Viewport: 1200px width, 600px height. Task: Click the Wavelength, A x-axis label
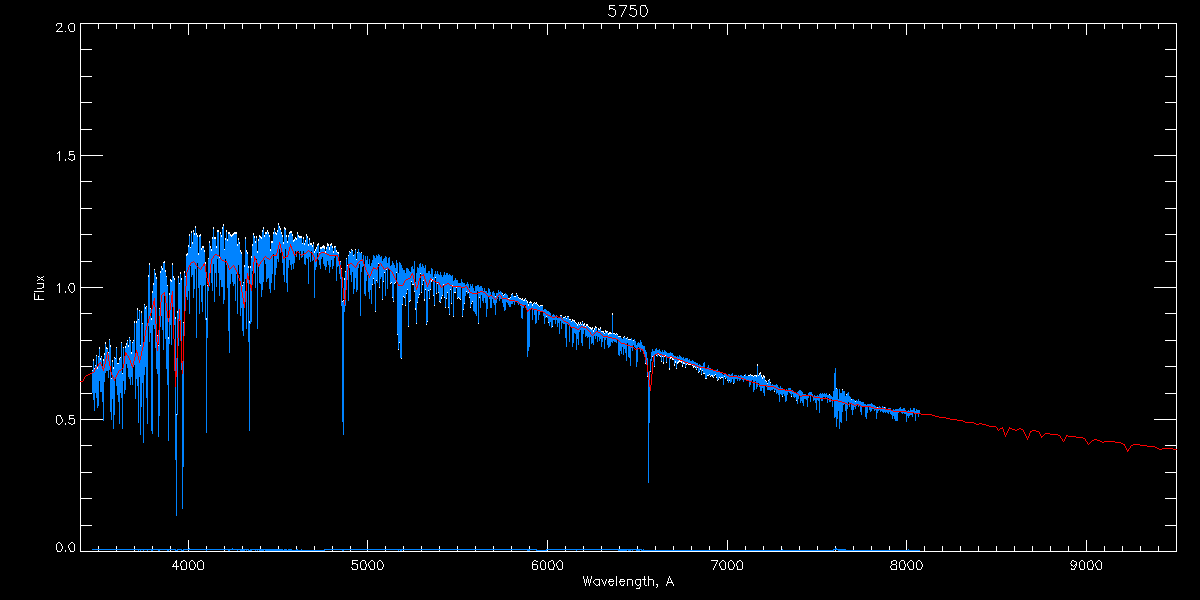(x=627, y=582)
